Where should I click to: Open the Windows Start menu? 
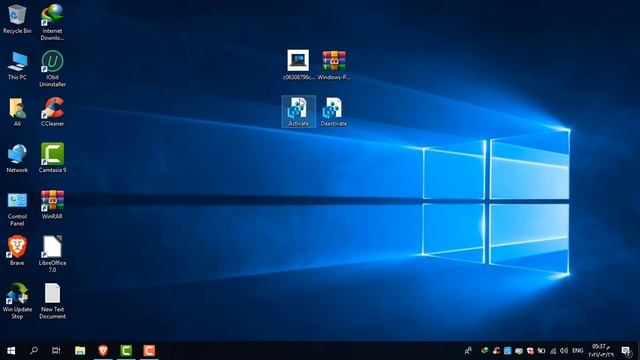point(11,351)
